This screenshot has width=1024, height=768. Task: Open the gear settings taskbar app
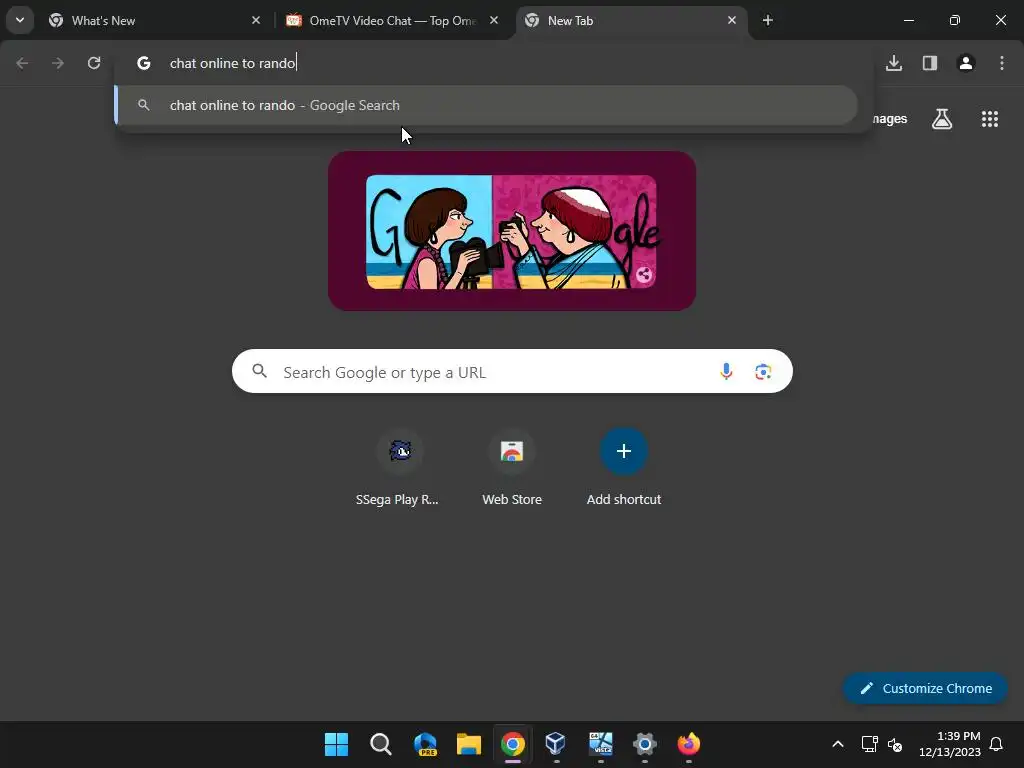645,744
